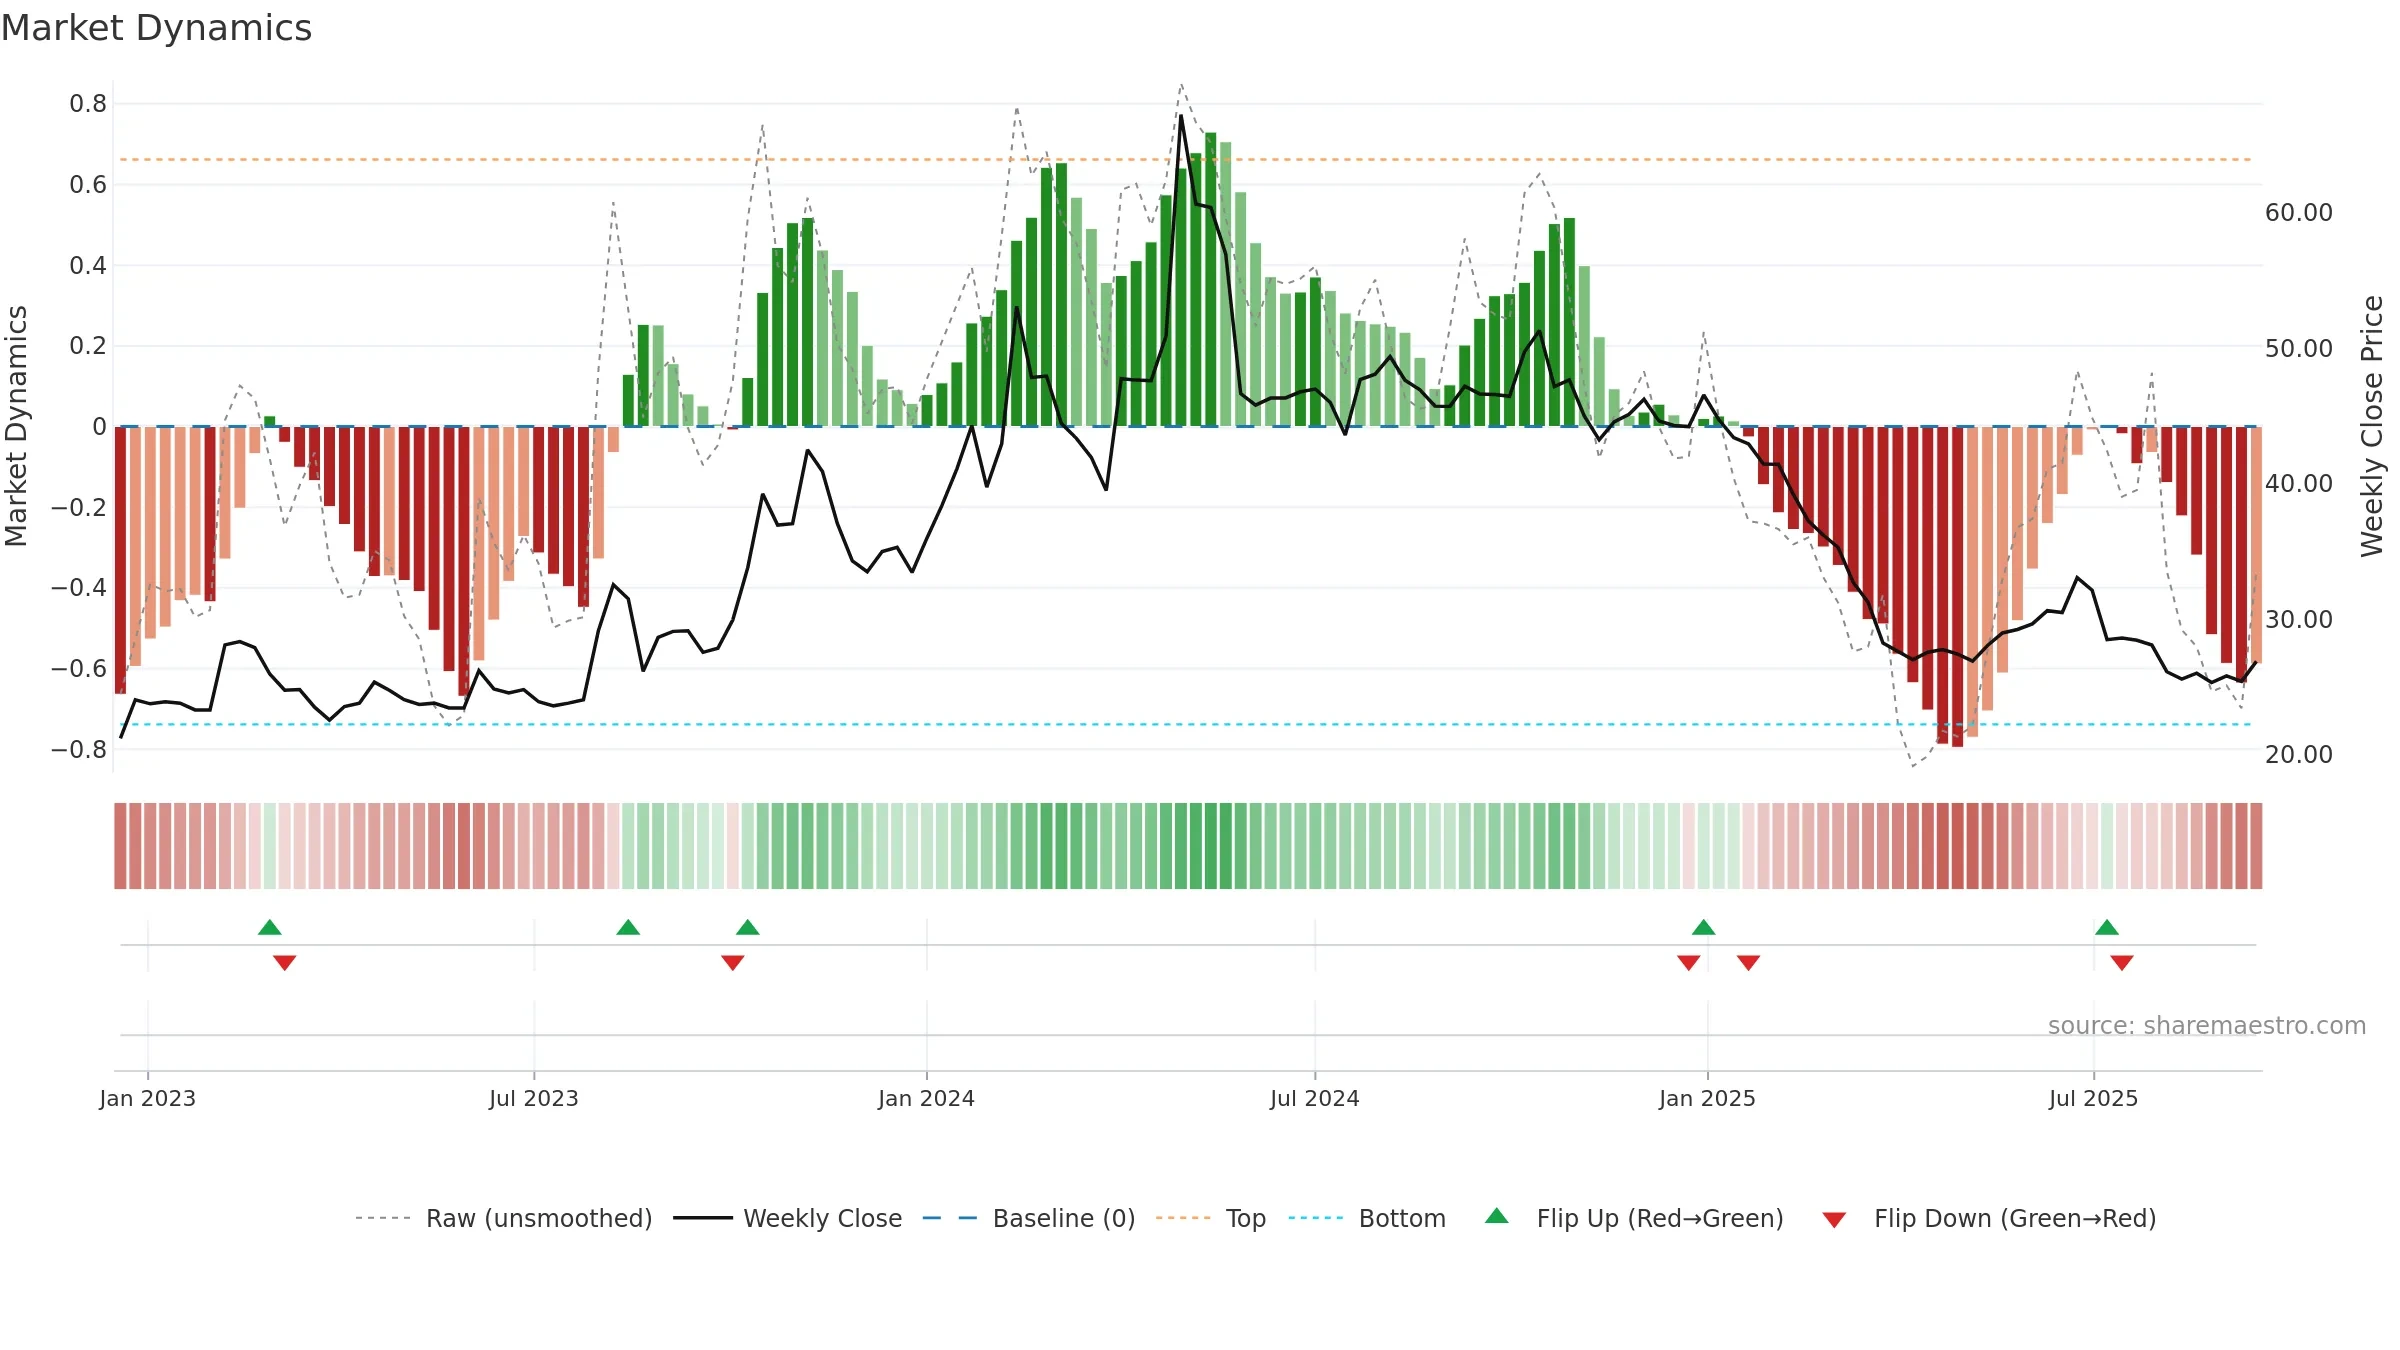Viewport: 2400px width, 1350px height.
Task: Click the black Weekly Close peak above 60.00
Action: click(x=1181, y=116)
